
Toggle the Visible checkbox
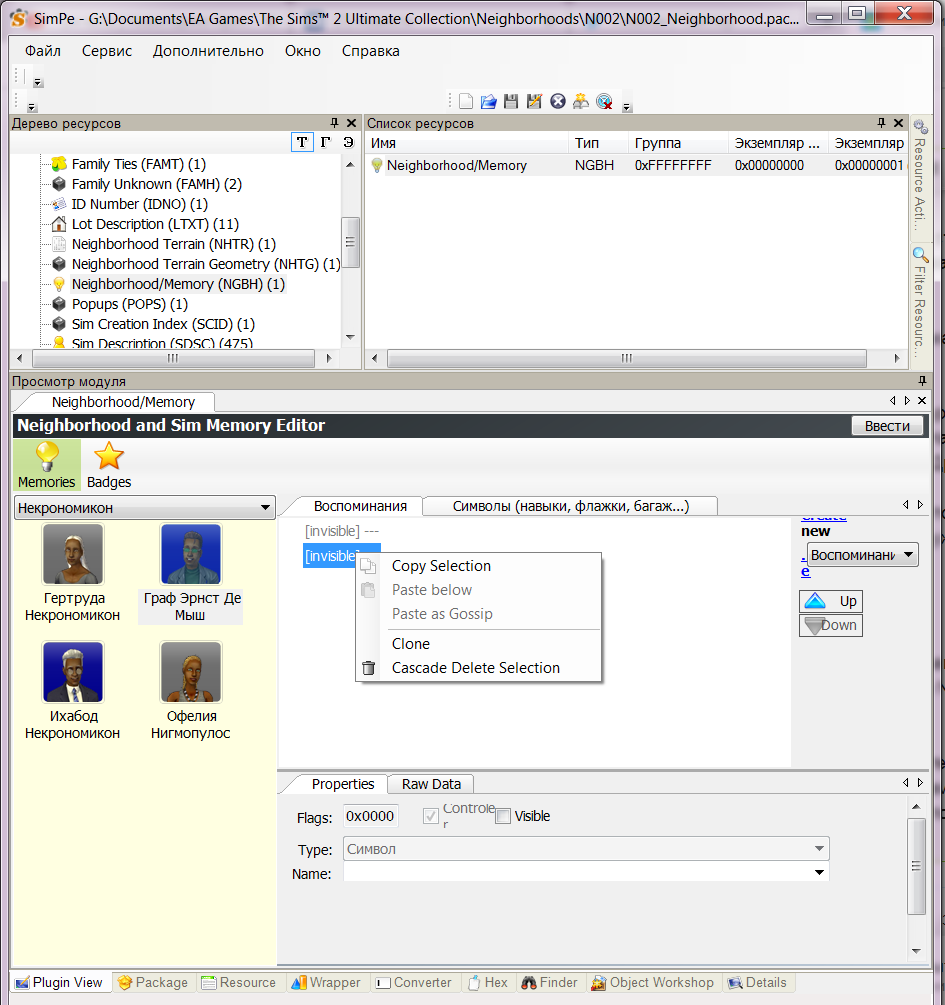click(503, 816)
